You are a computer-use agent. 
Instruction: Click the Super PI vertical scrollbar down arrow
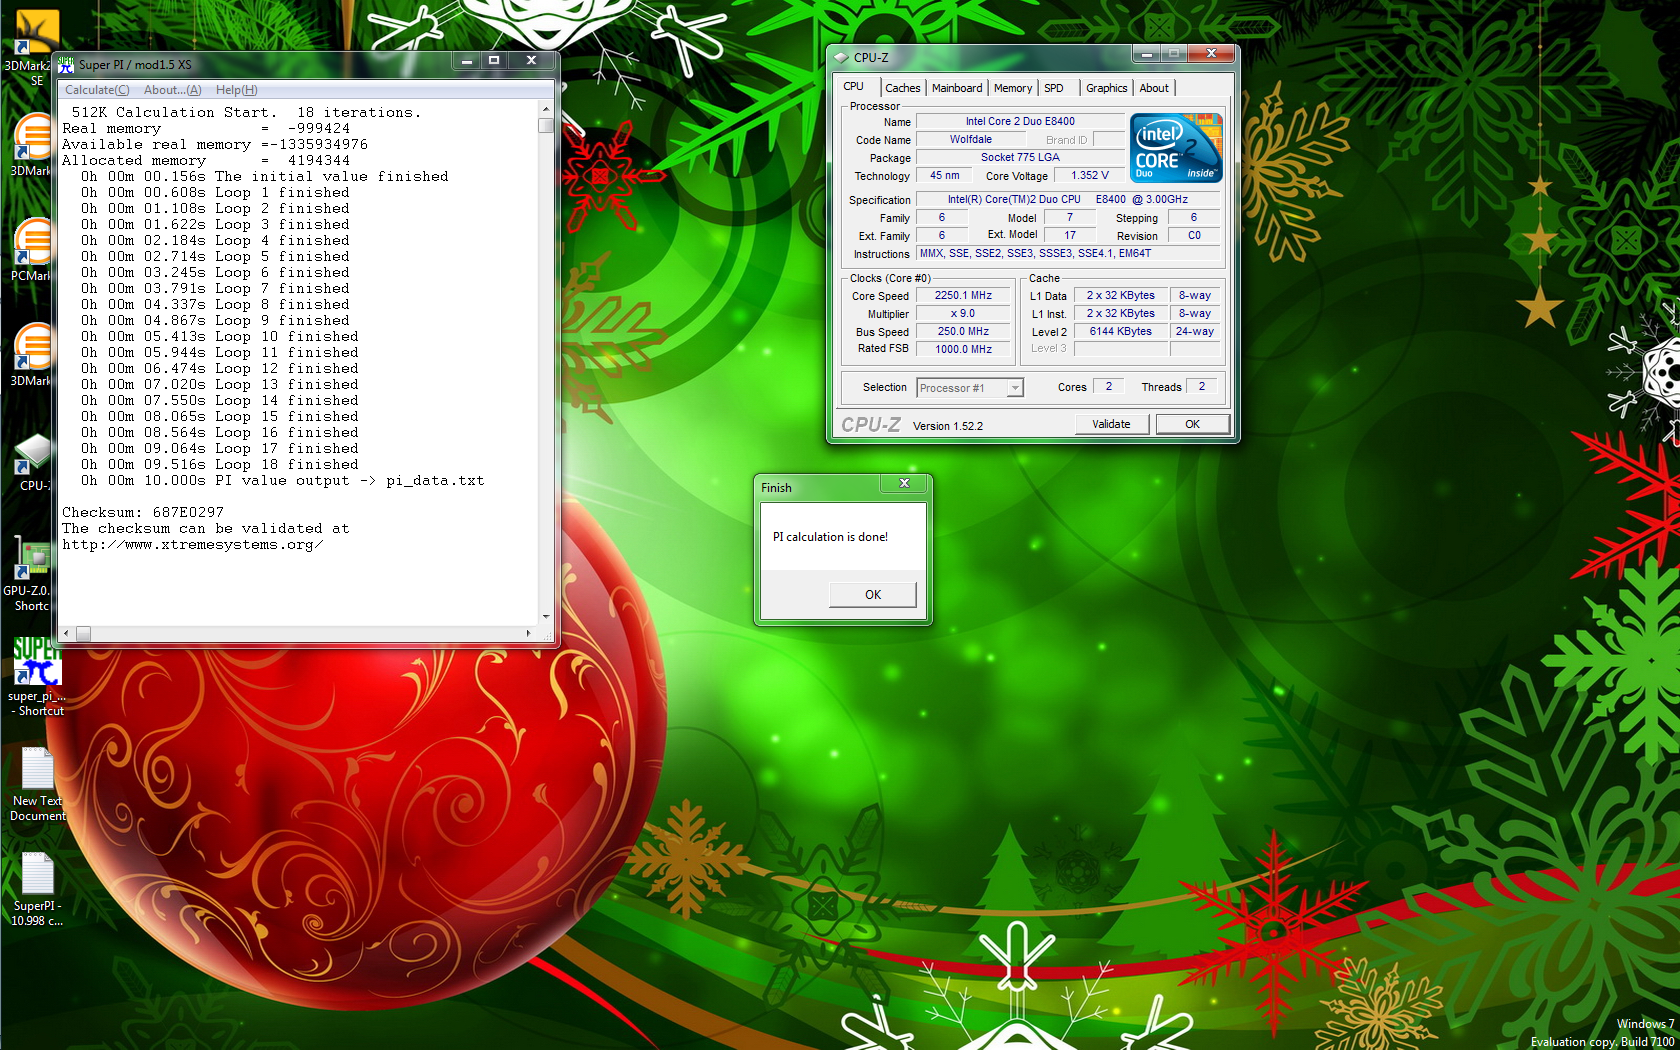[545, 617]
